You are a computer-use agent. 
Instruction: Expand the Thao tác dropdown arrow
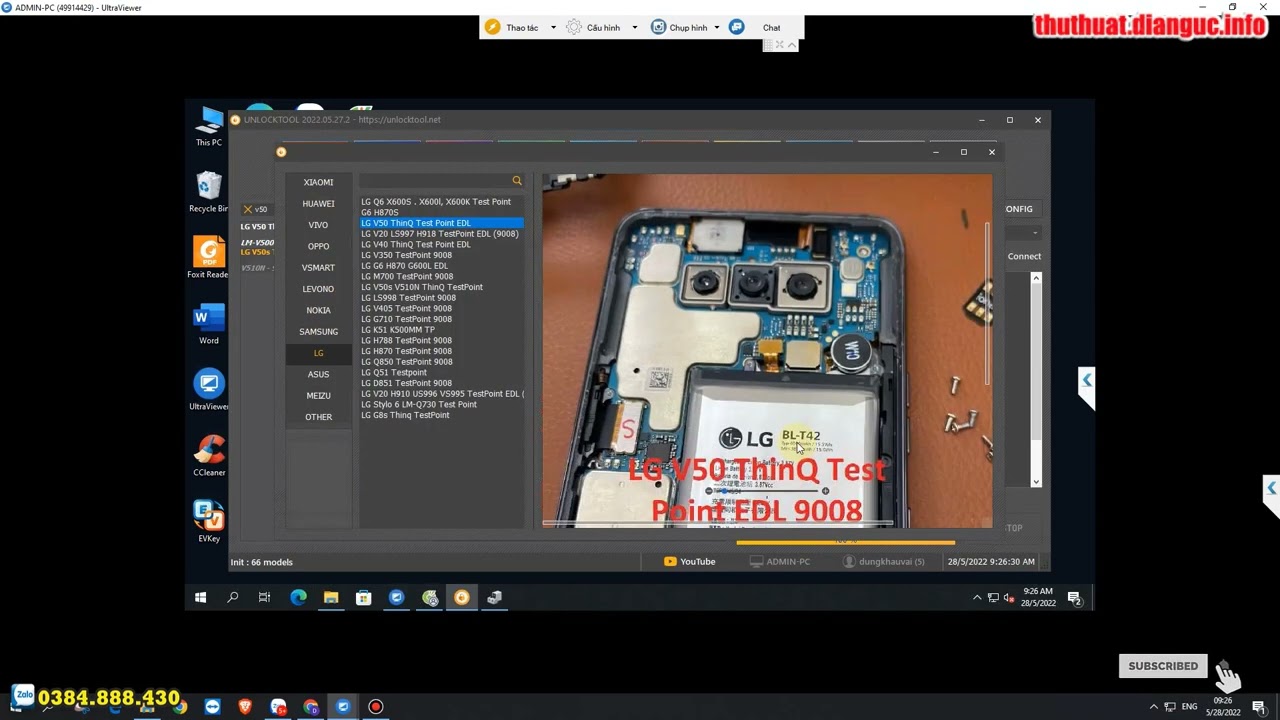click(x=553, y=27)
